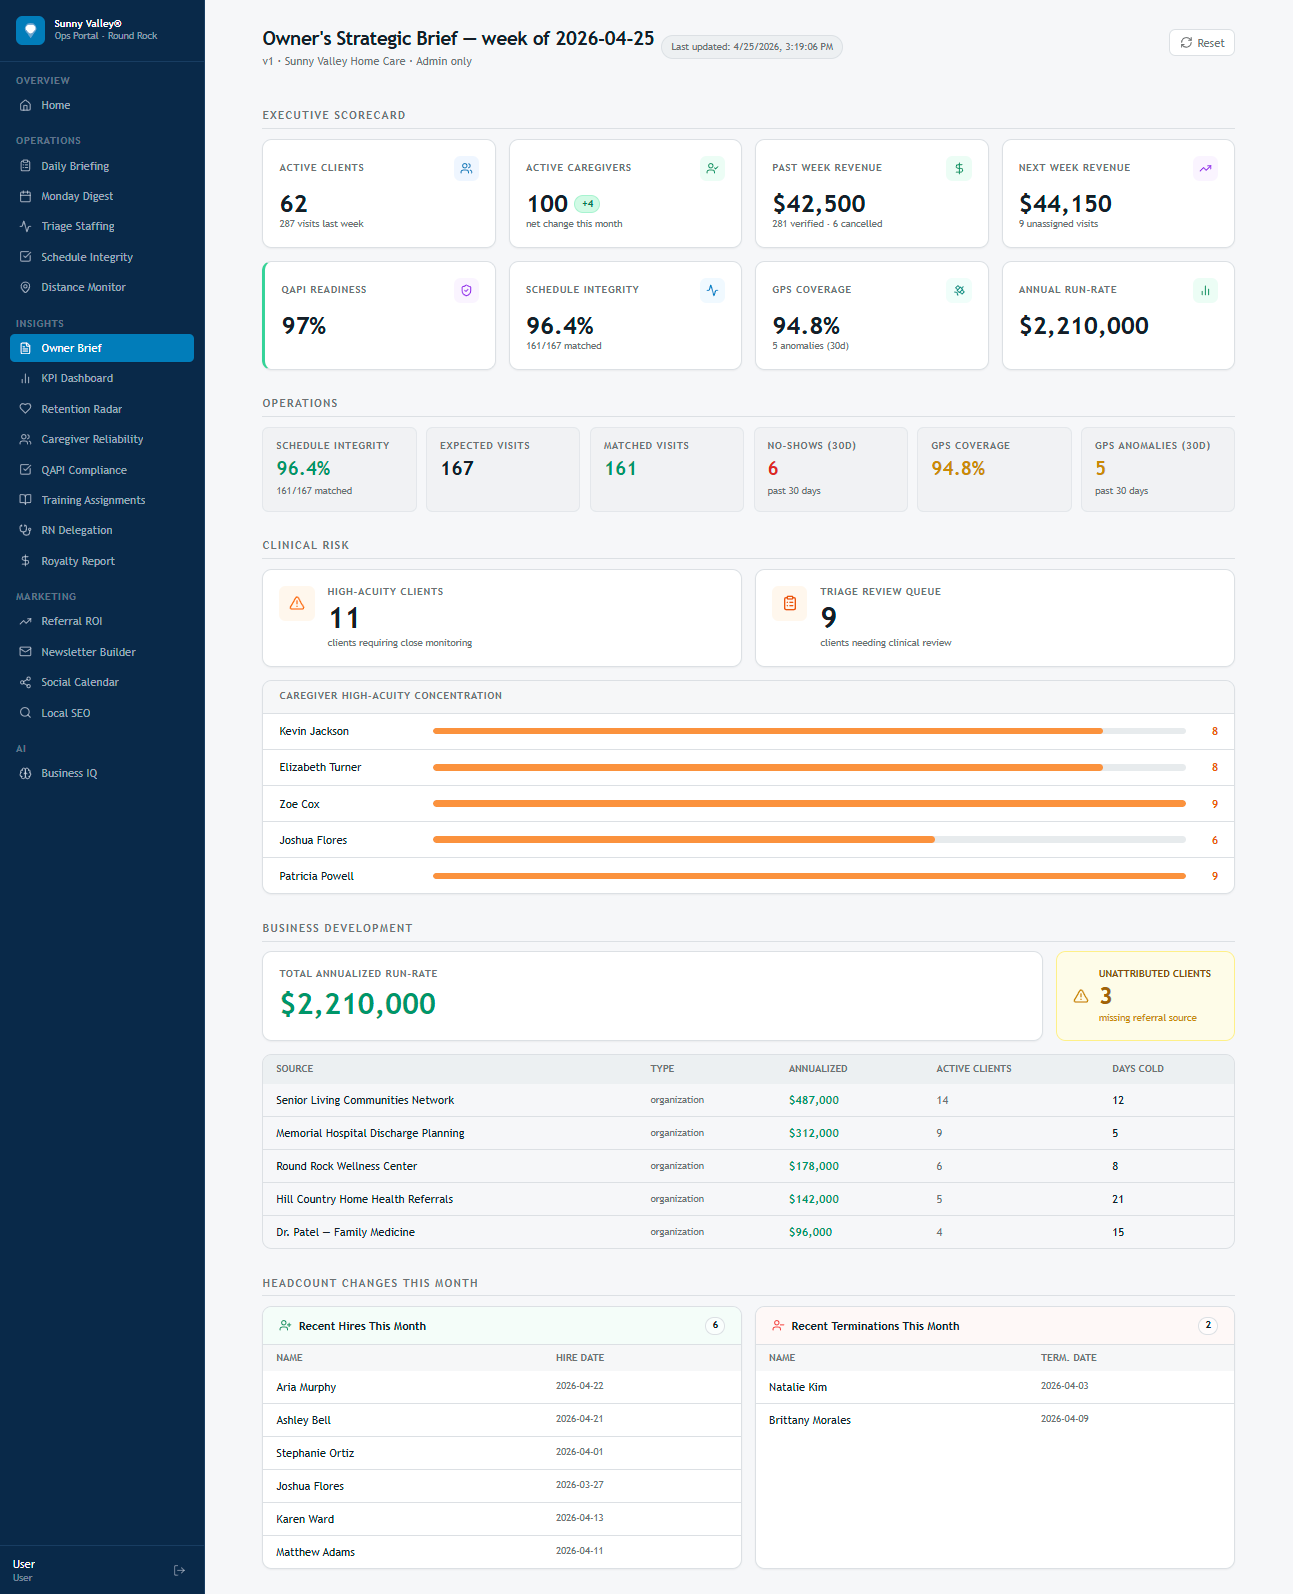The image size is (1293, 1594).
Task: Click Zoe Cox's high-acuity progress bar
Action: (x=808, y=804)
